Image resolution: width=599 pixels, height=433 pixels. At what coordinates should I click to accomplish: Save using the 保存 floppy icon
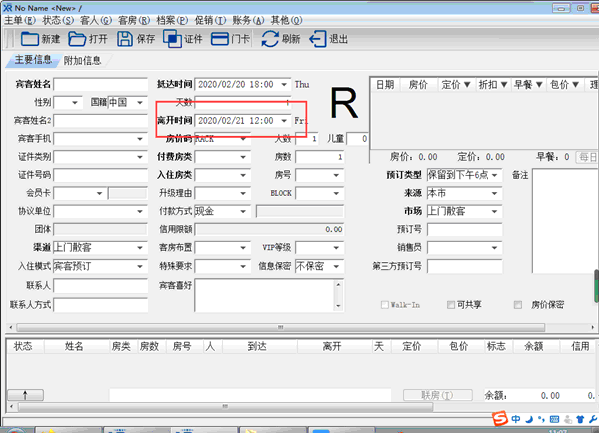125,39
